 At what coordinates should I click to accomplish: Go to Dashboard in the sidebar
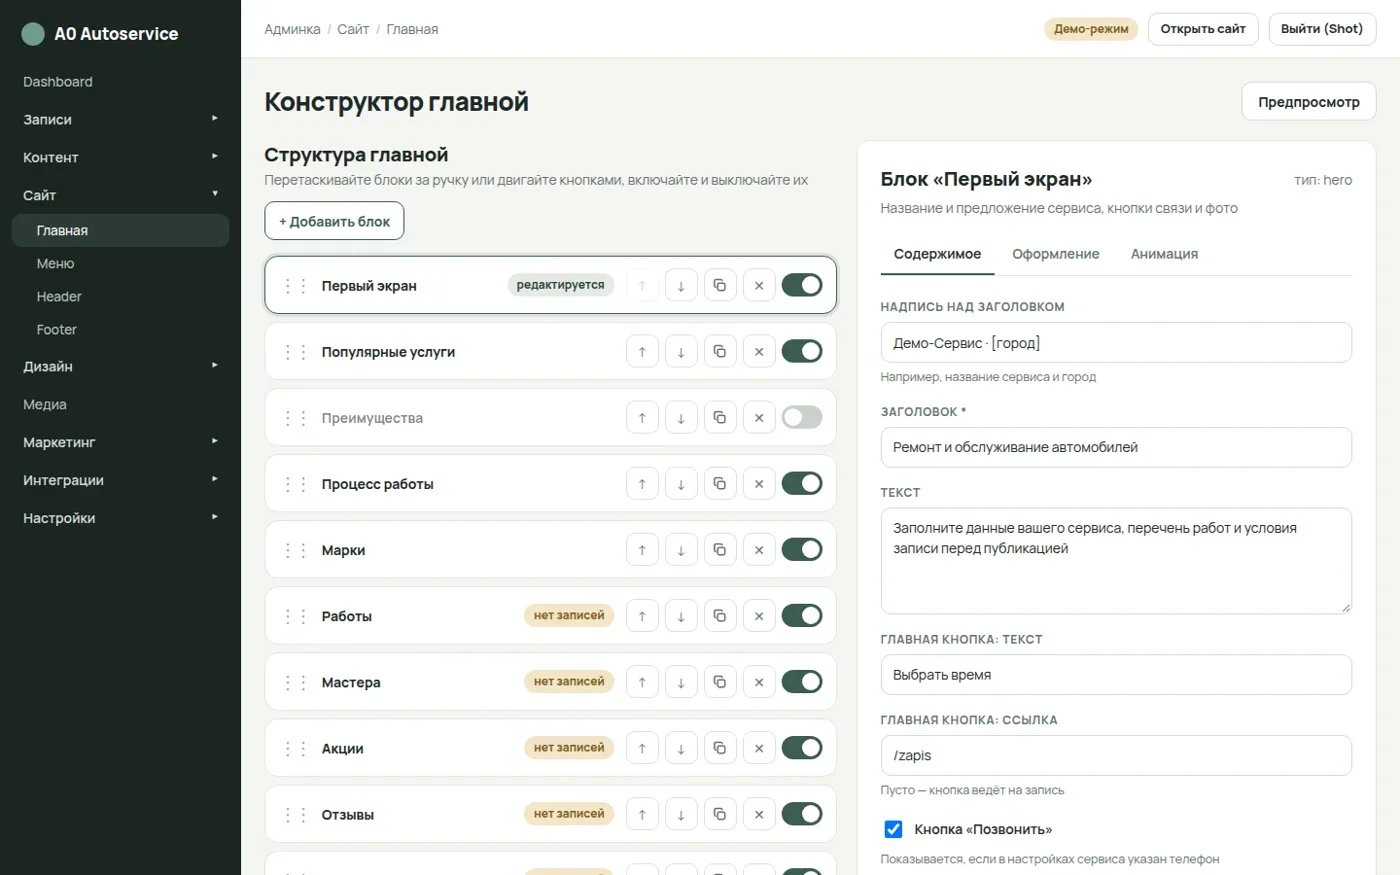[120, 82]
